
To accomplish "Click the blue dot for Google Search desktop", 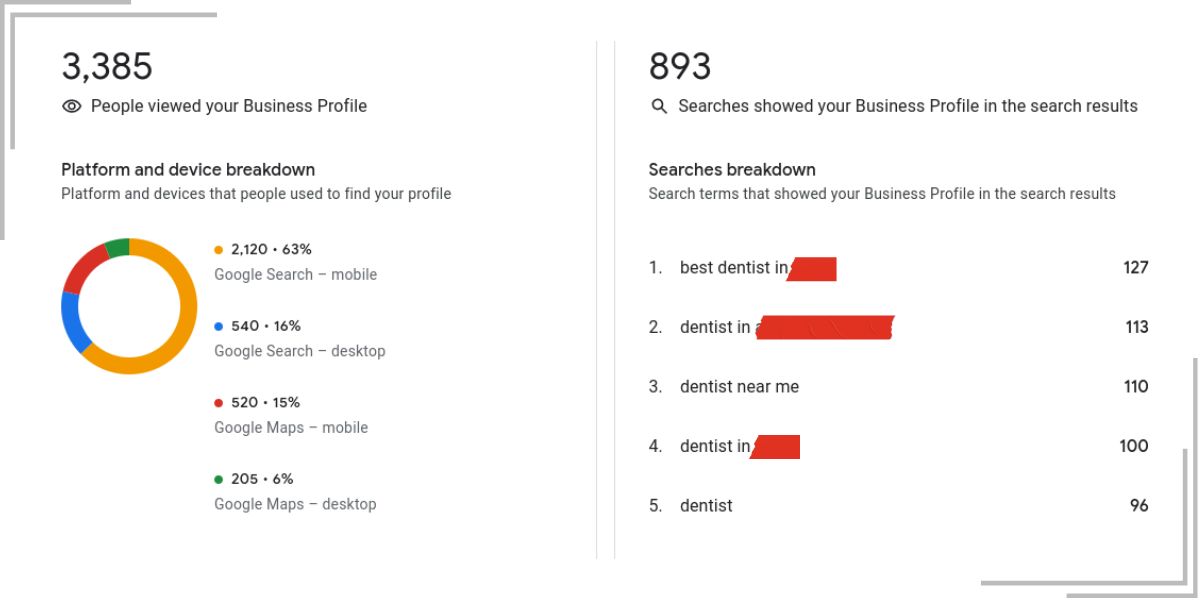I will point(219,326).
